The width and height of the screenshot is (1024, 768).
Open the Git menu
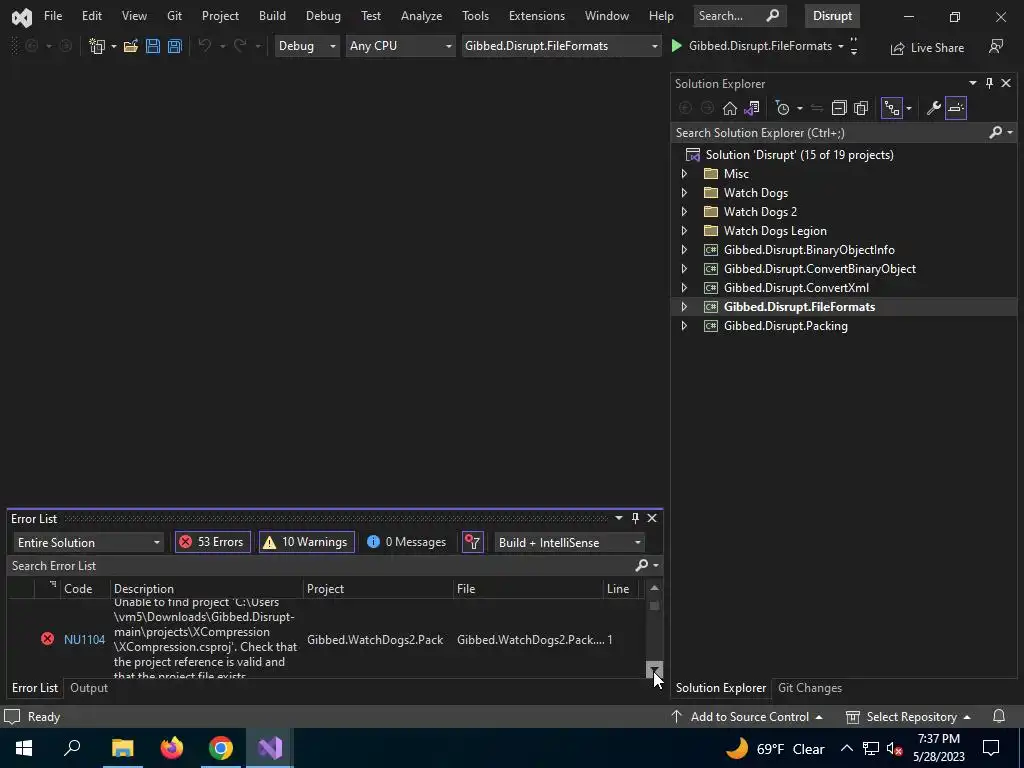(174, 16)
